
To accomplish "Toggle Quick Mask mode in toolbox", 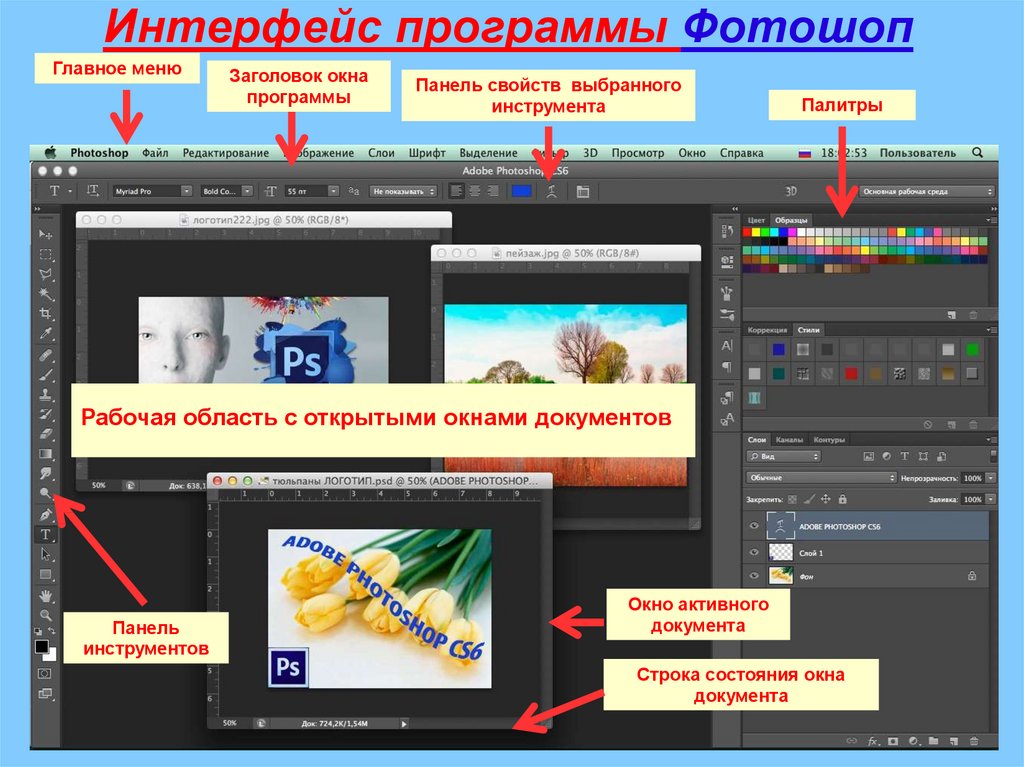I will [45, 673].
